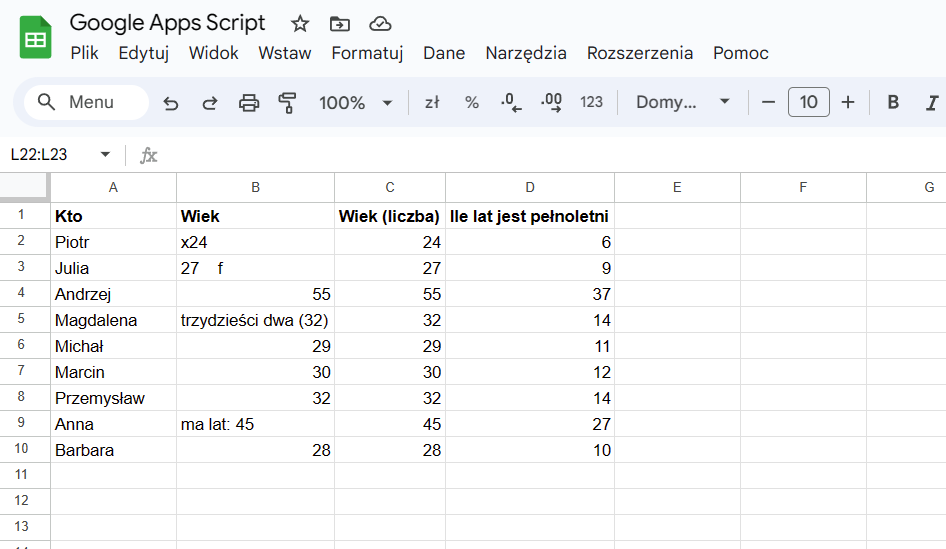
Task: Select column B header
Action: coord(256,188)
